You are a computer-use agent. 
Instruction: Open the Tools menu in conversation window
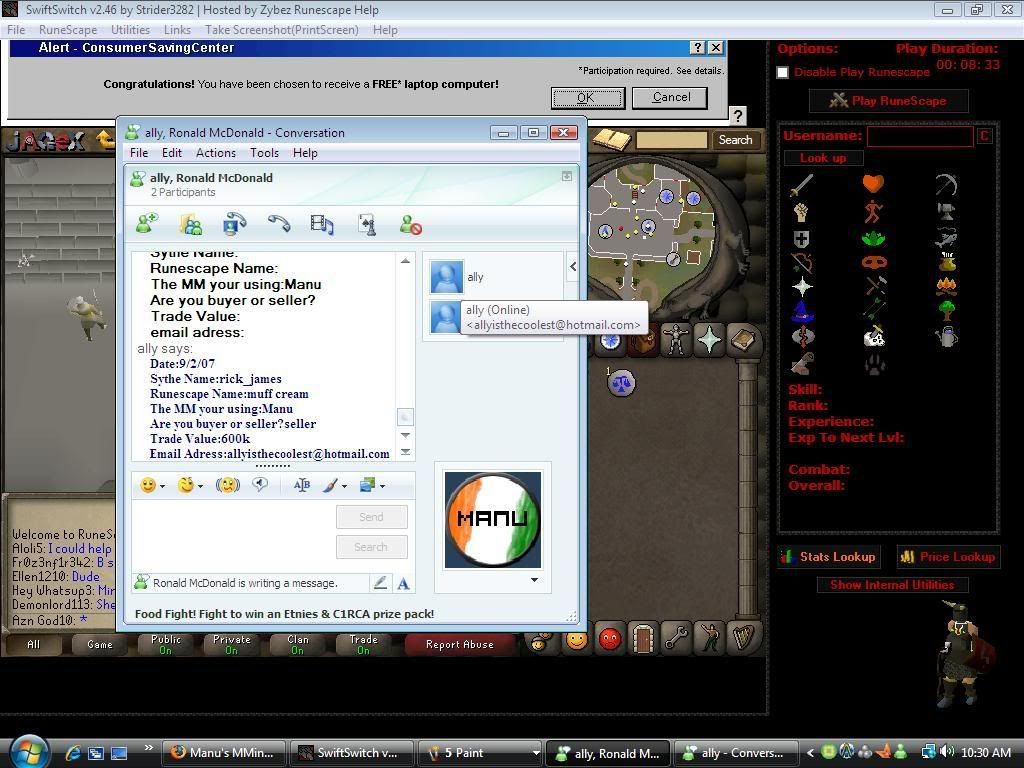(264, 153)
